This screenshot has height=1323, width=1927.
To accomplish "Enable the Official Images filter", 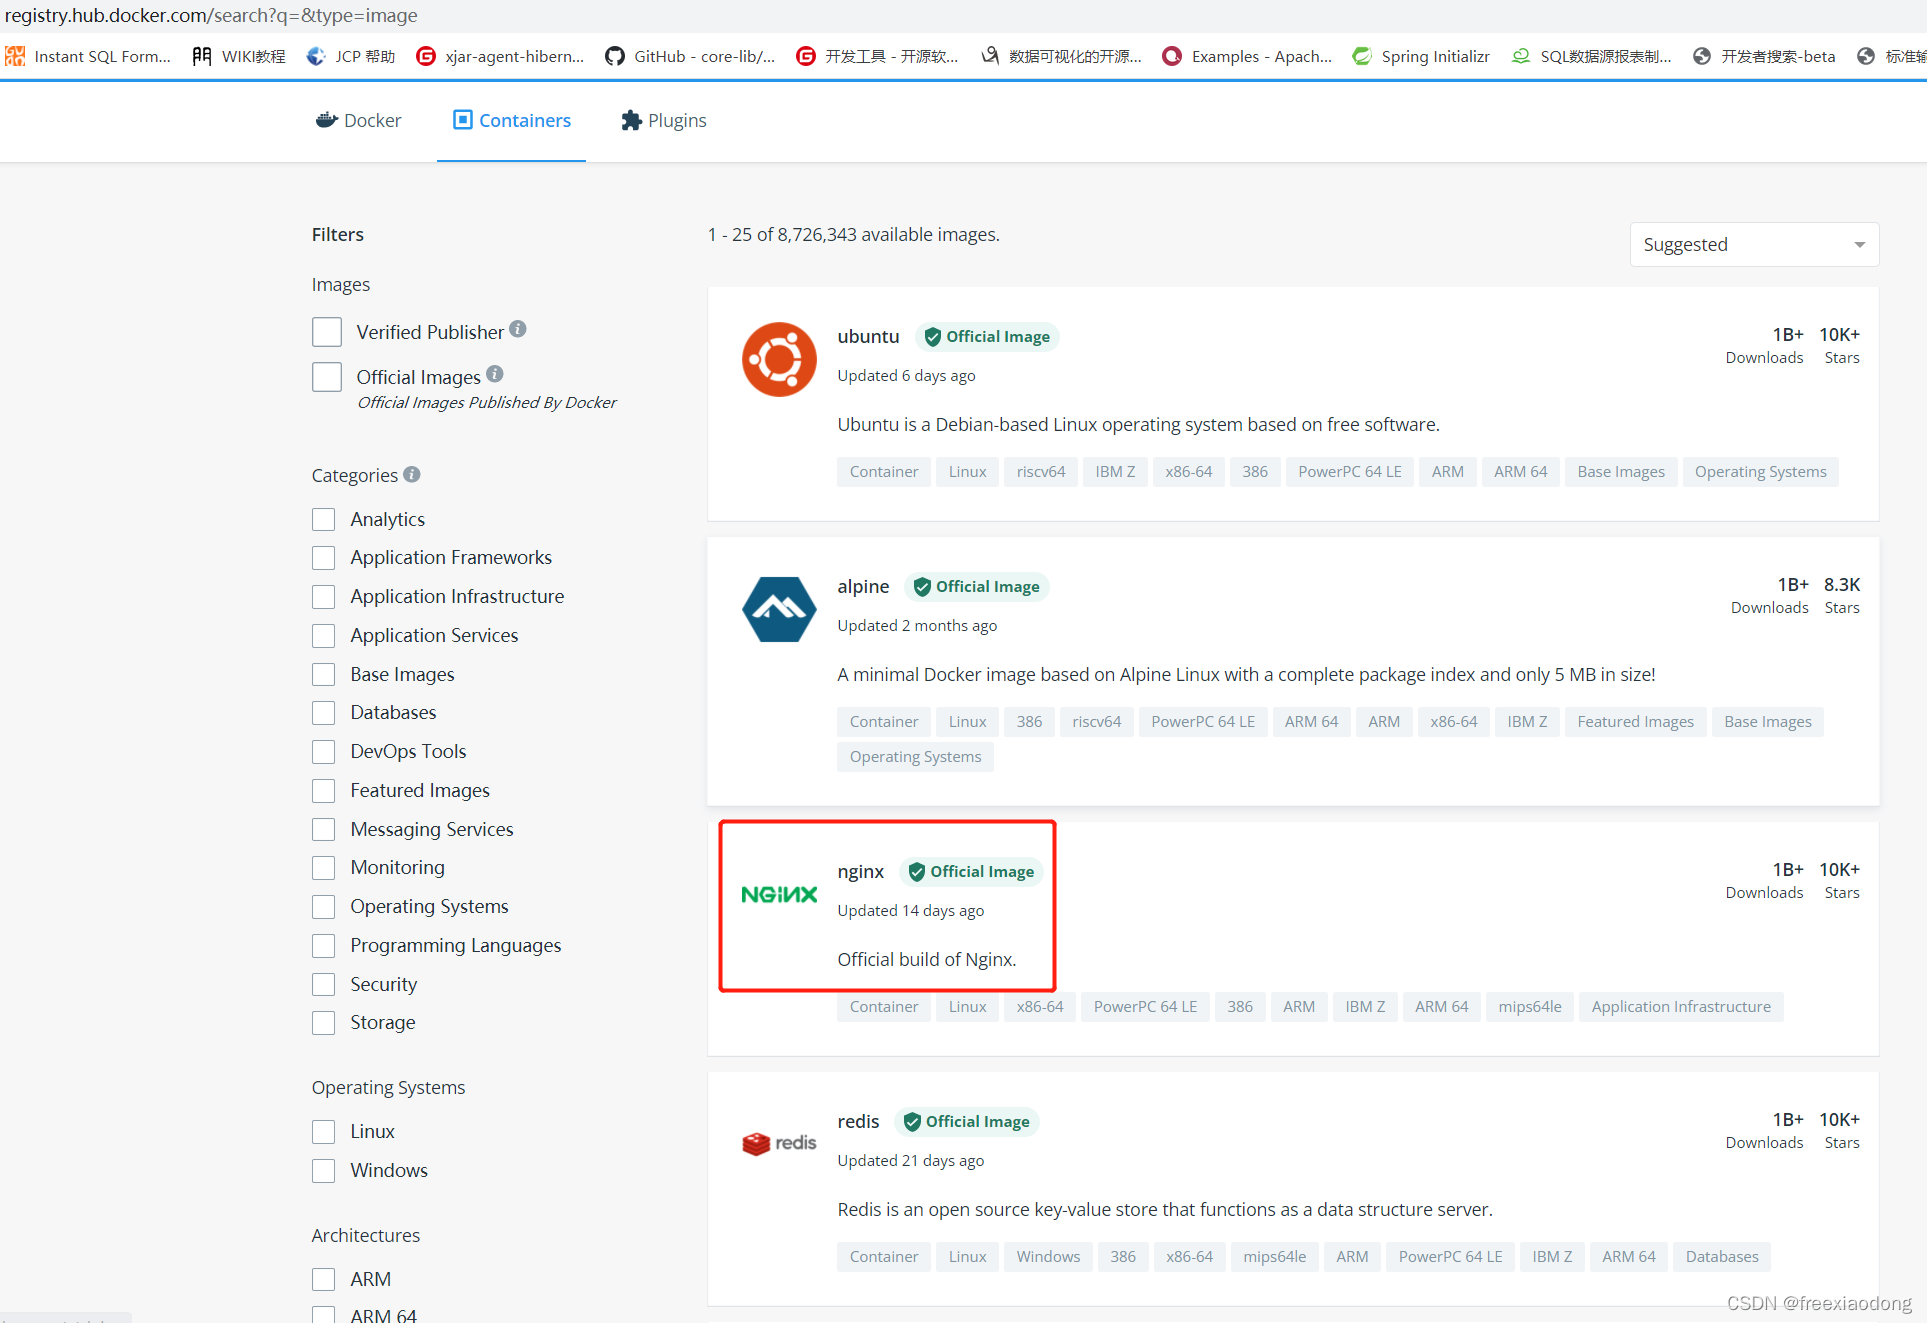I will [x=327, y=377].
